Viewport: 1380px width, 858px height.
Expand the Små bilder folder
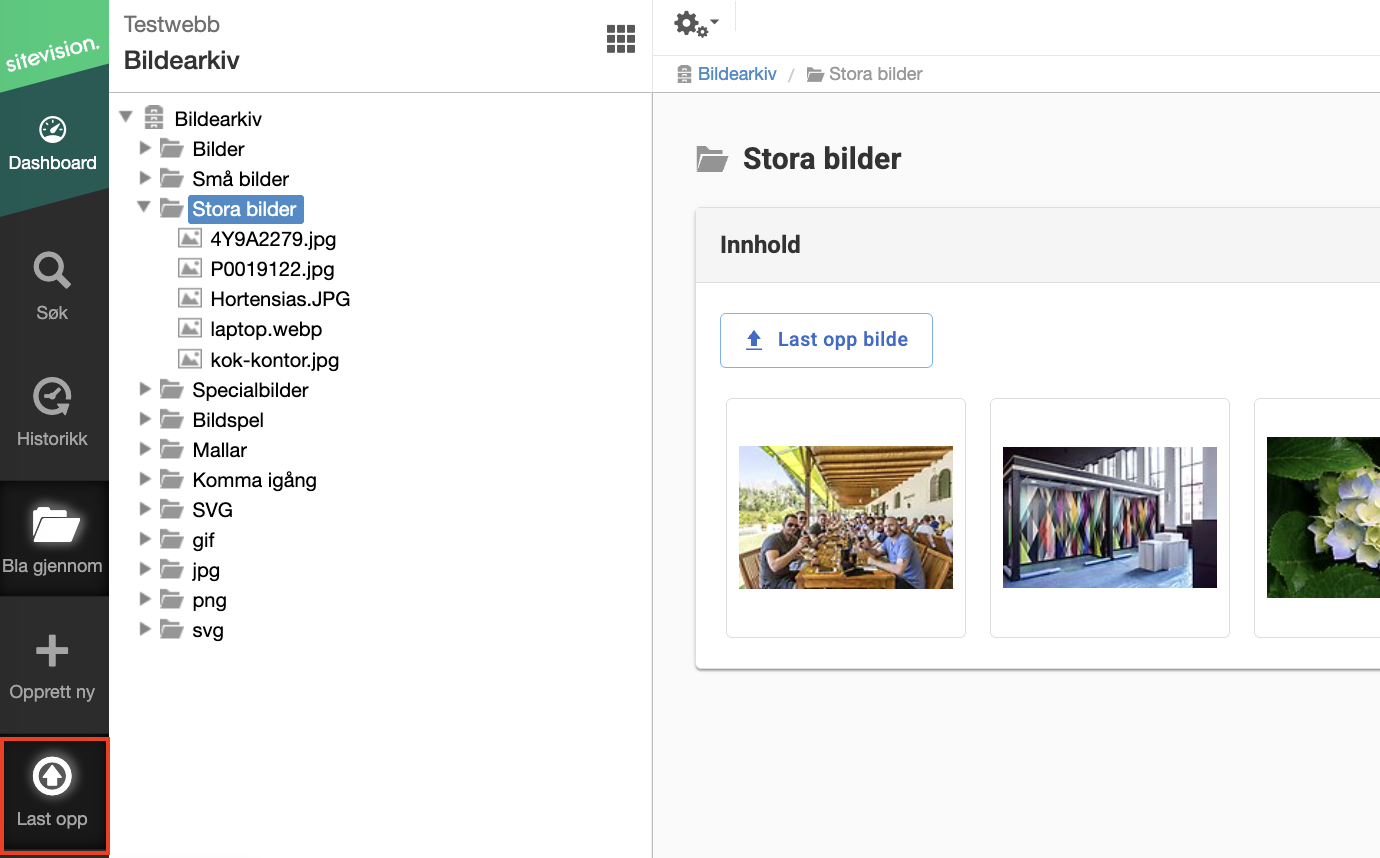[145, 178]
